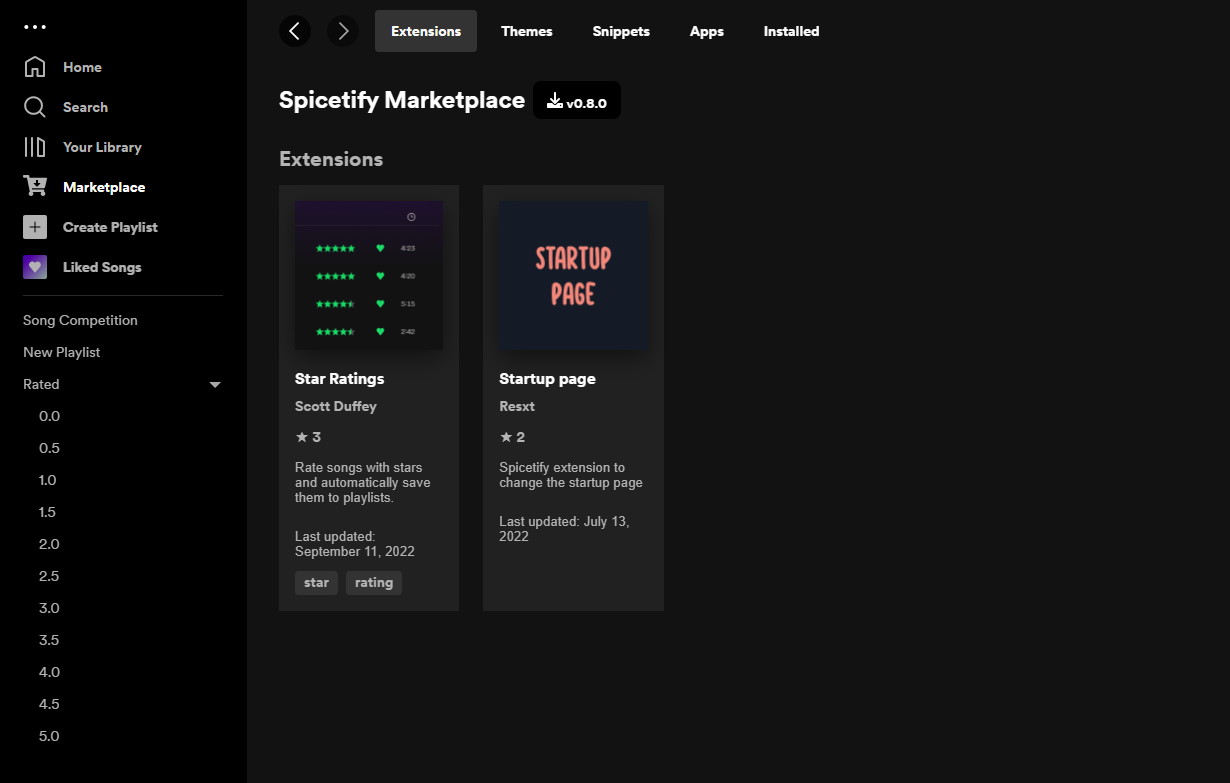Open the New Playlist entry

click(x=62, y=352)
